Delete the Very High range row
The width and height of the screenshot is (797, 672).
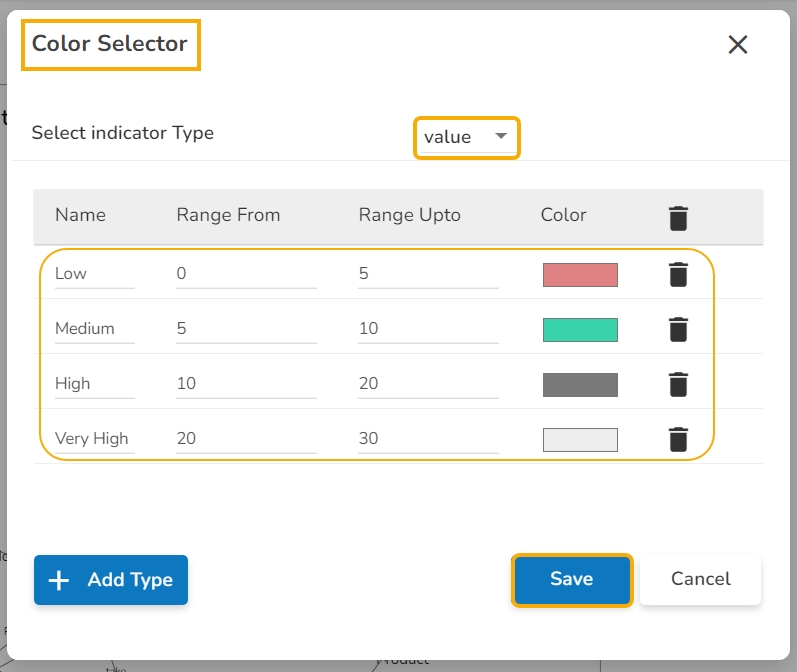[x=678, y=439]
